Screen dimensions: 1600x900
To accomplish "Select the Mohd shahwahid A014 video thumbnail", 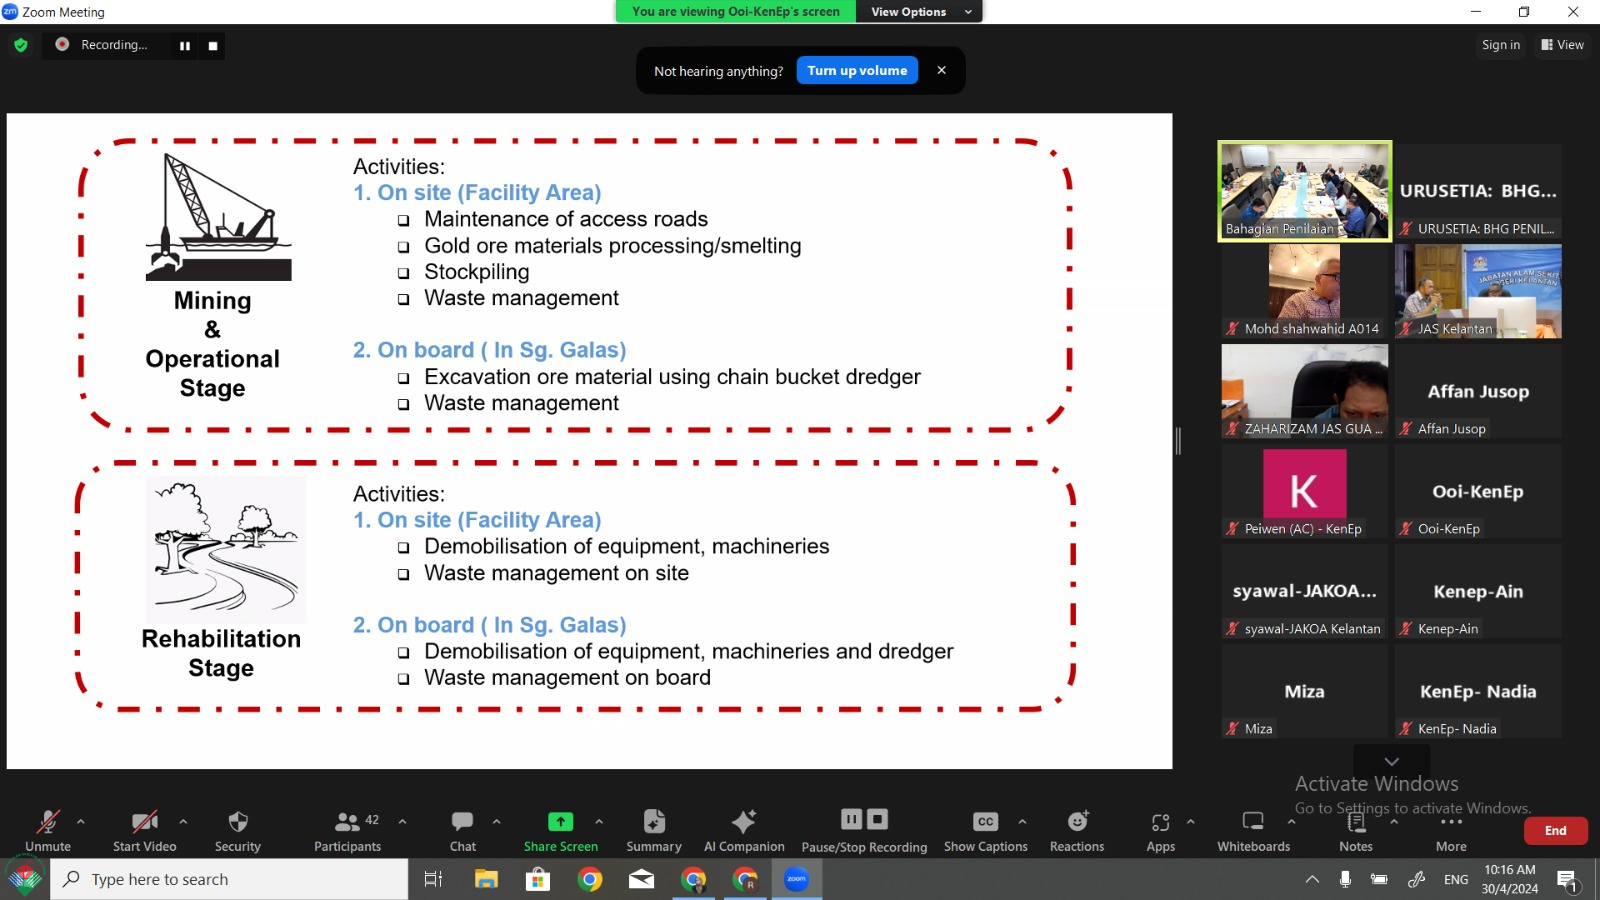I will [x=1305, y=291].
